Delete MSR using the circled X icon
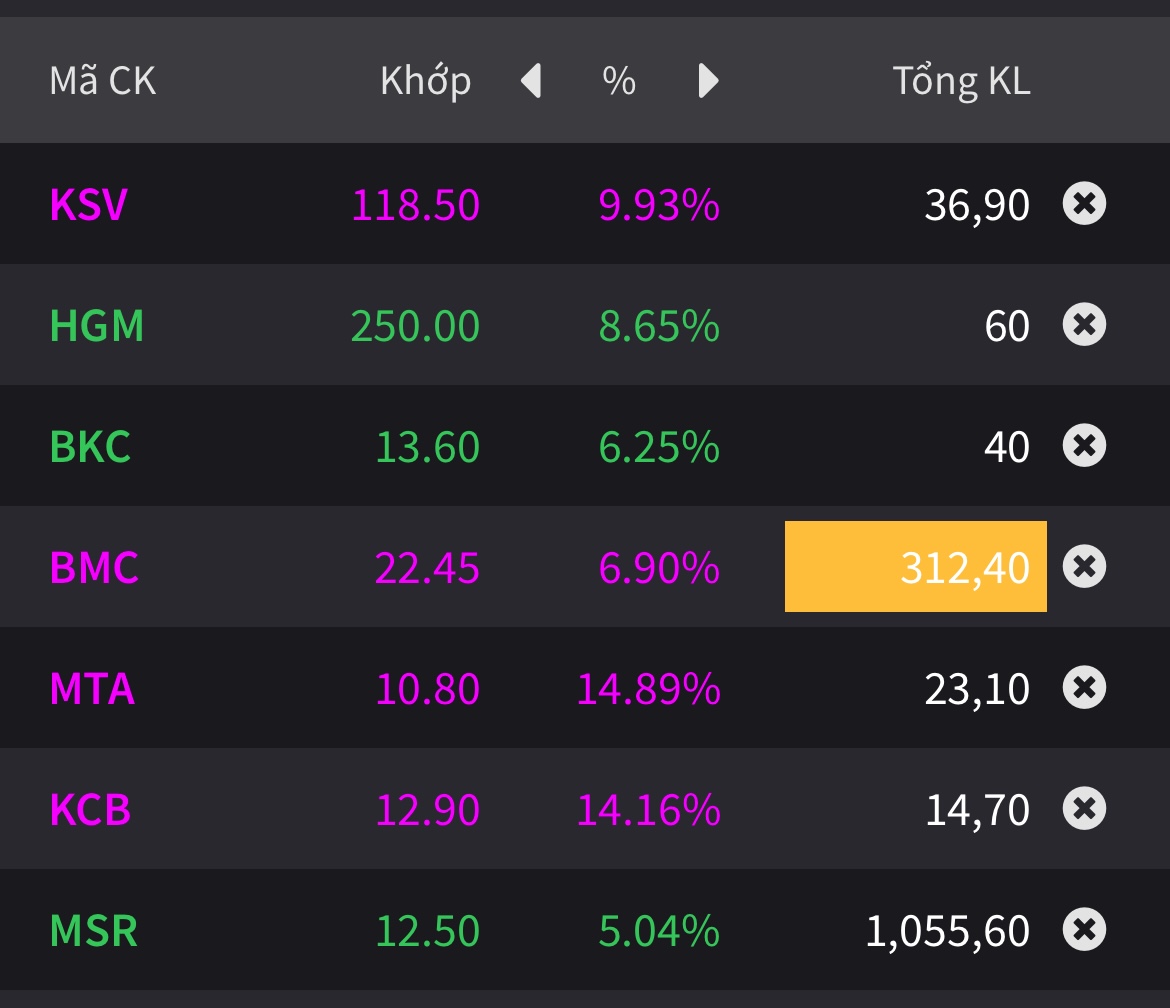The image size is (1170, 1008). [x=1084, y=930]
